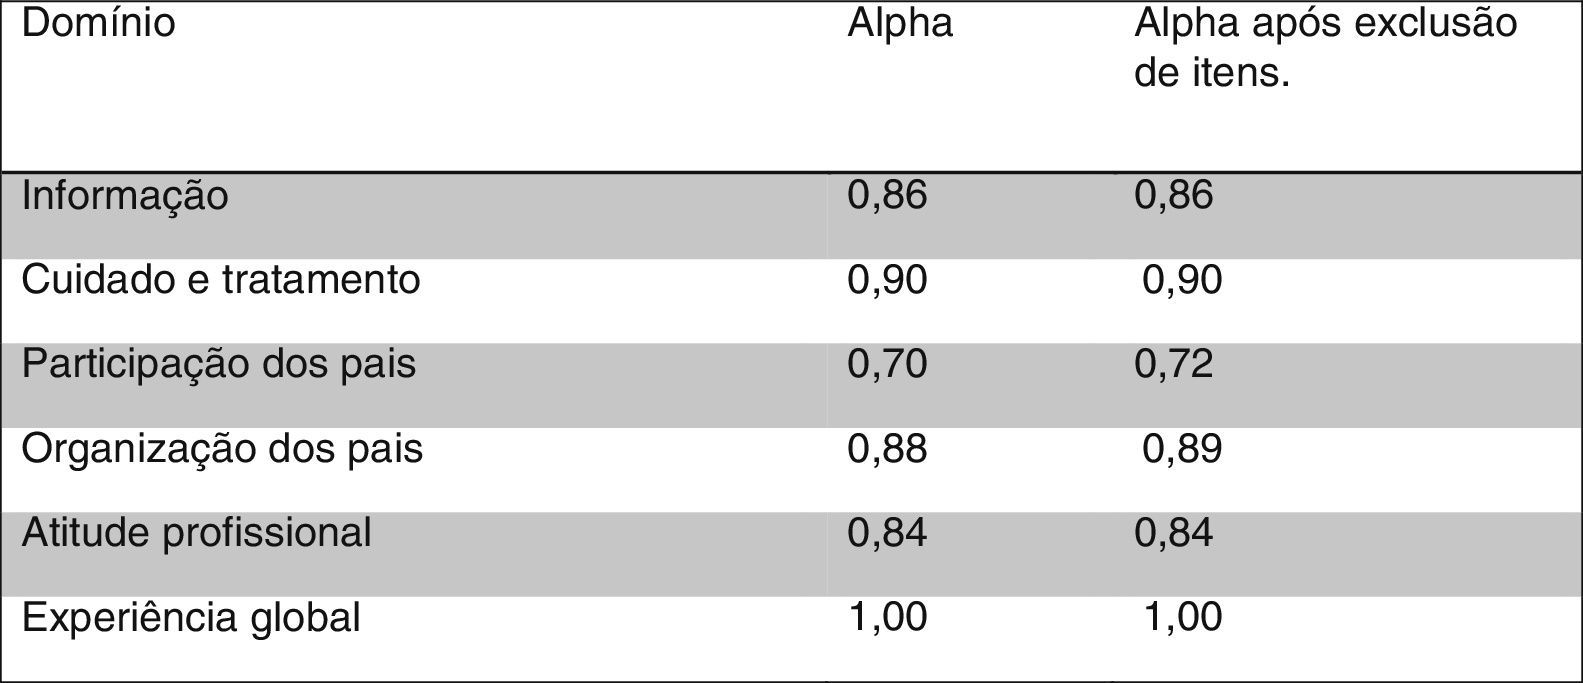Click the 0,88 Alpha value
Viewport: 1583px width, 683px height.
click(x=887, y=449)
